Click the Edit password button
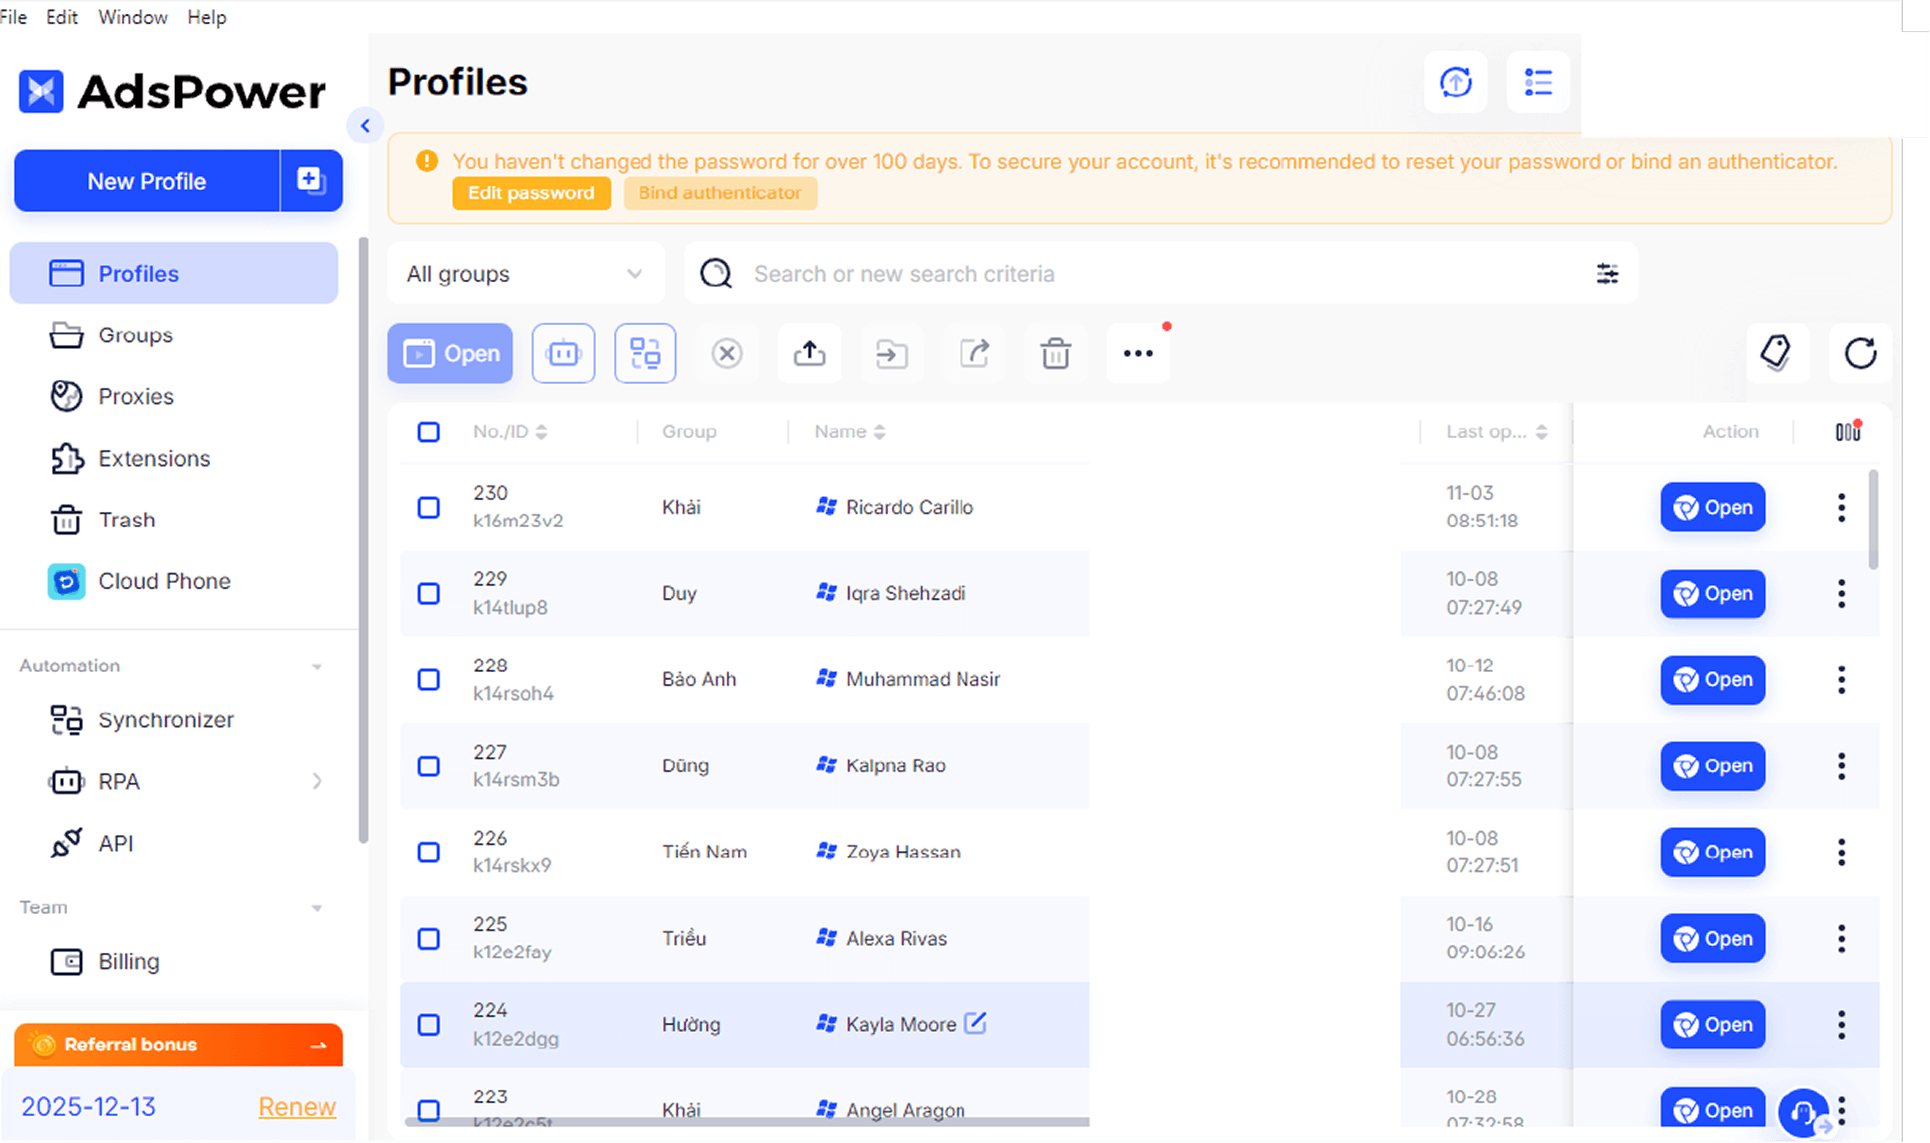 [x=531, y=193]
